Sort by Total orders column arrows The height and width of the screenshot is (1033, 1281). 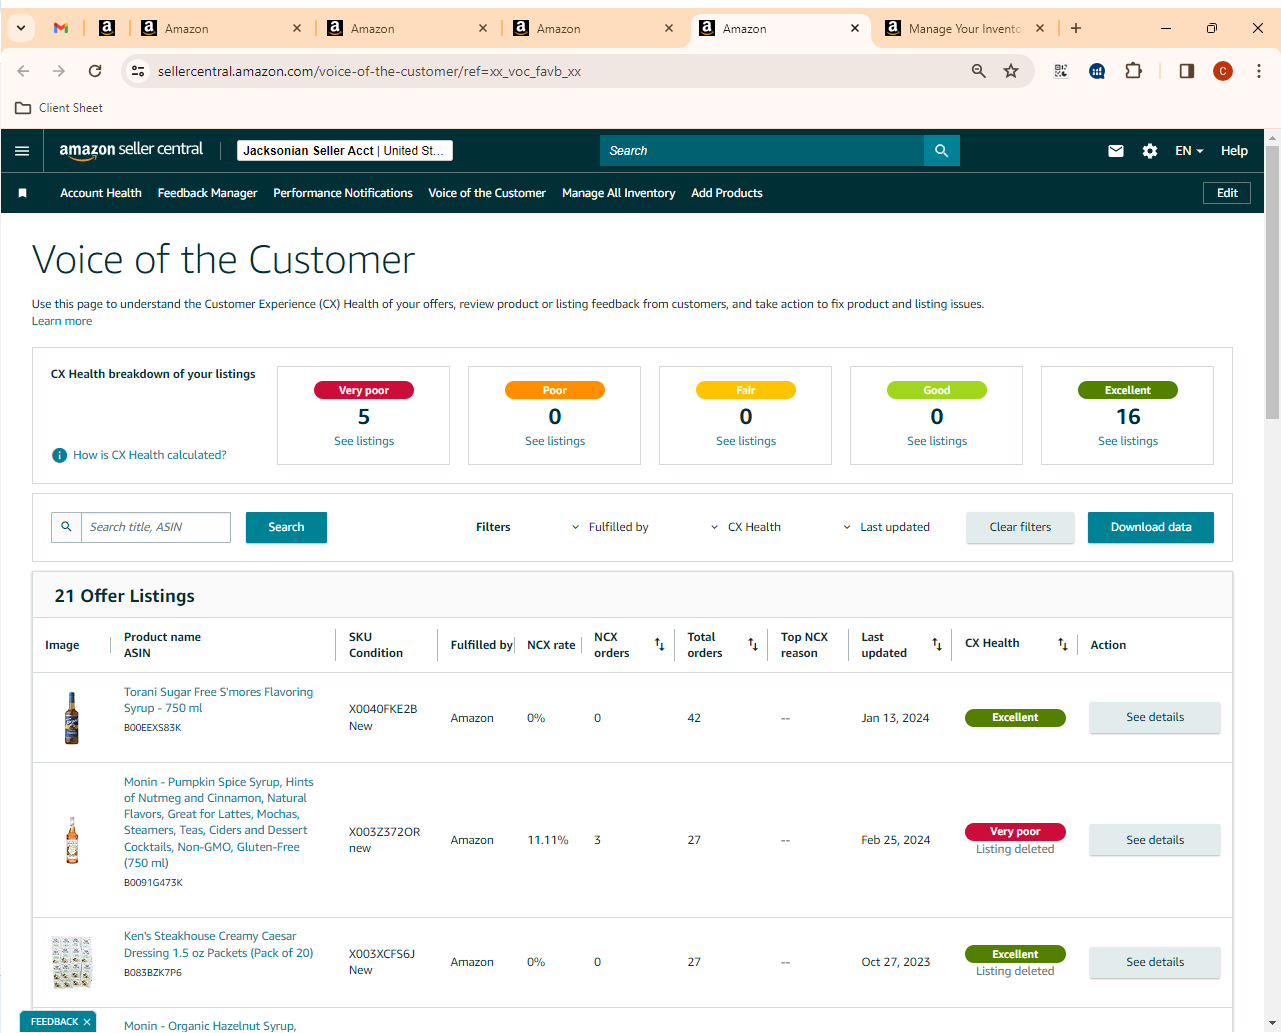[753, 645]
